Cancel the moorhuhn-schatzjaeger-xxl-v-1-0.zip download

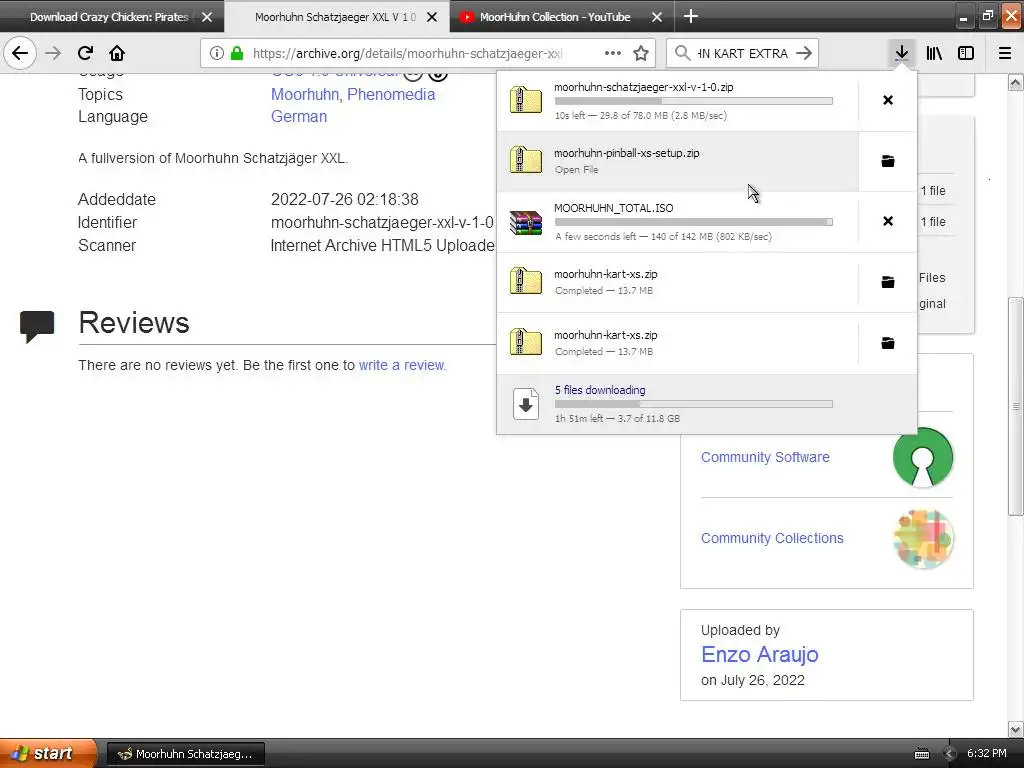click(x=888, y=100)
